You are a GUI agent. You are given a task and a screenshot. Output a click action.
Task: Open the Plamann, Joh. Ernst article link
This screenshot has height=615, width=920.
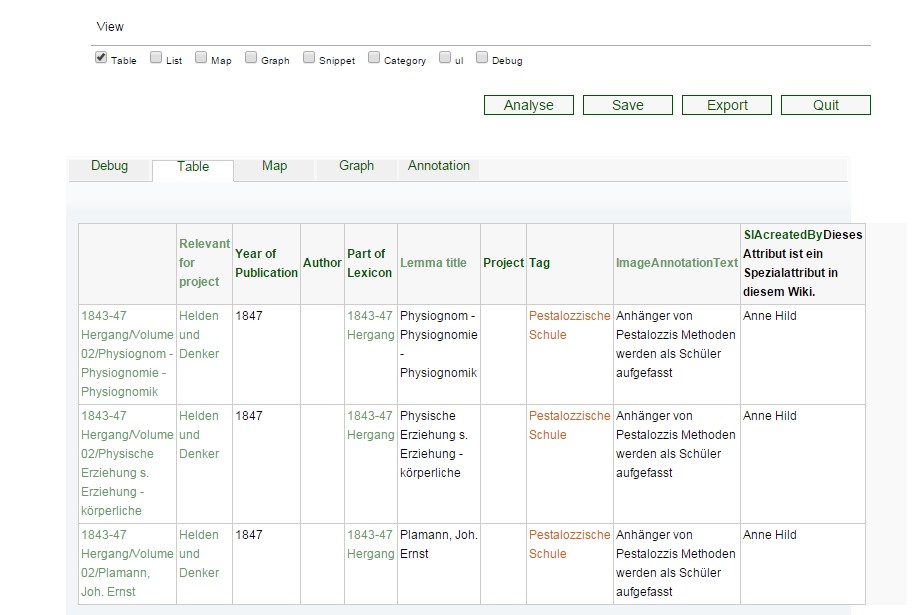tap(127, 563)
